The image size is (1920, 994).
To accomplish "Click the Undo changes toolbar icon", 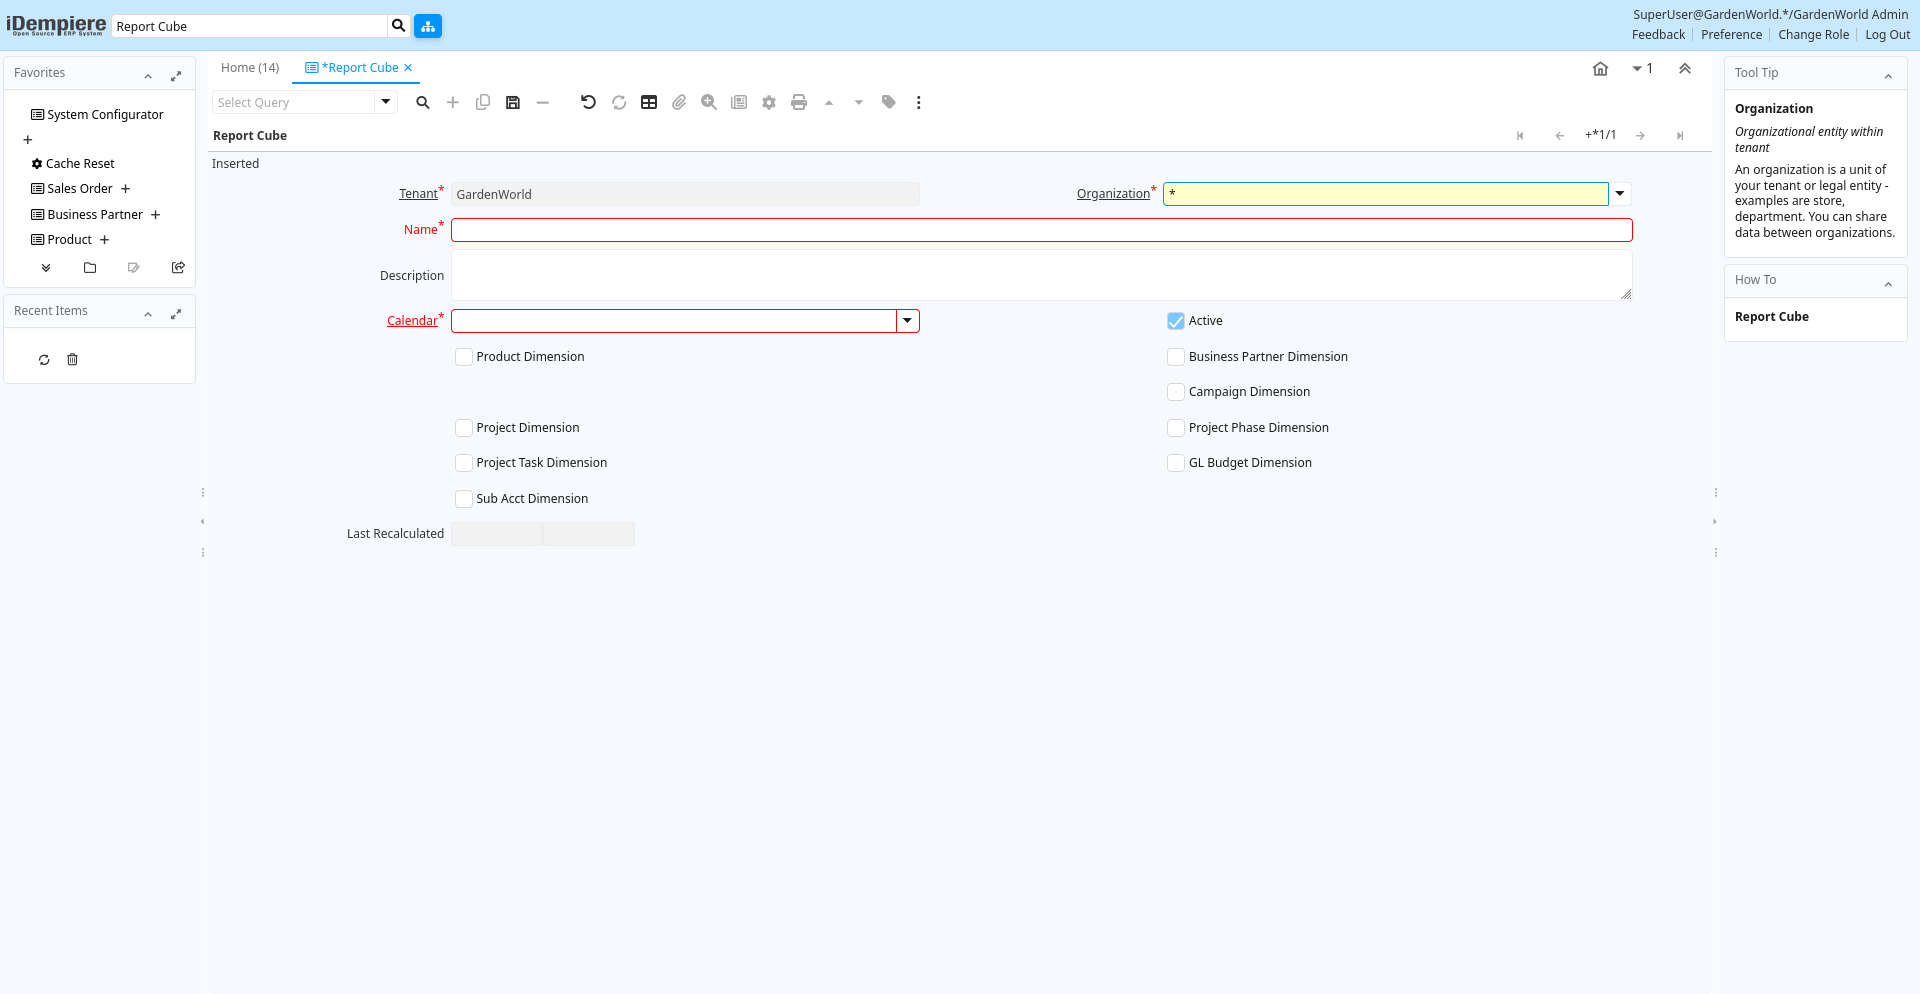I will click(x=588, y=102).
